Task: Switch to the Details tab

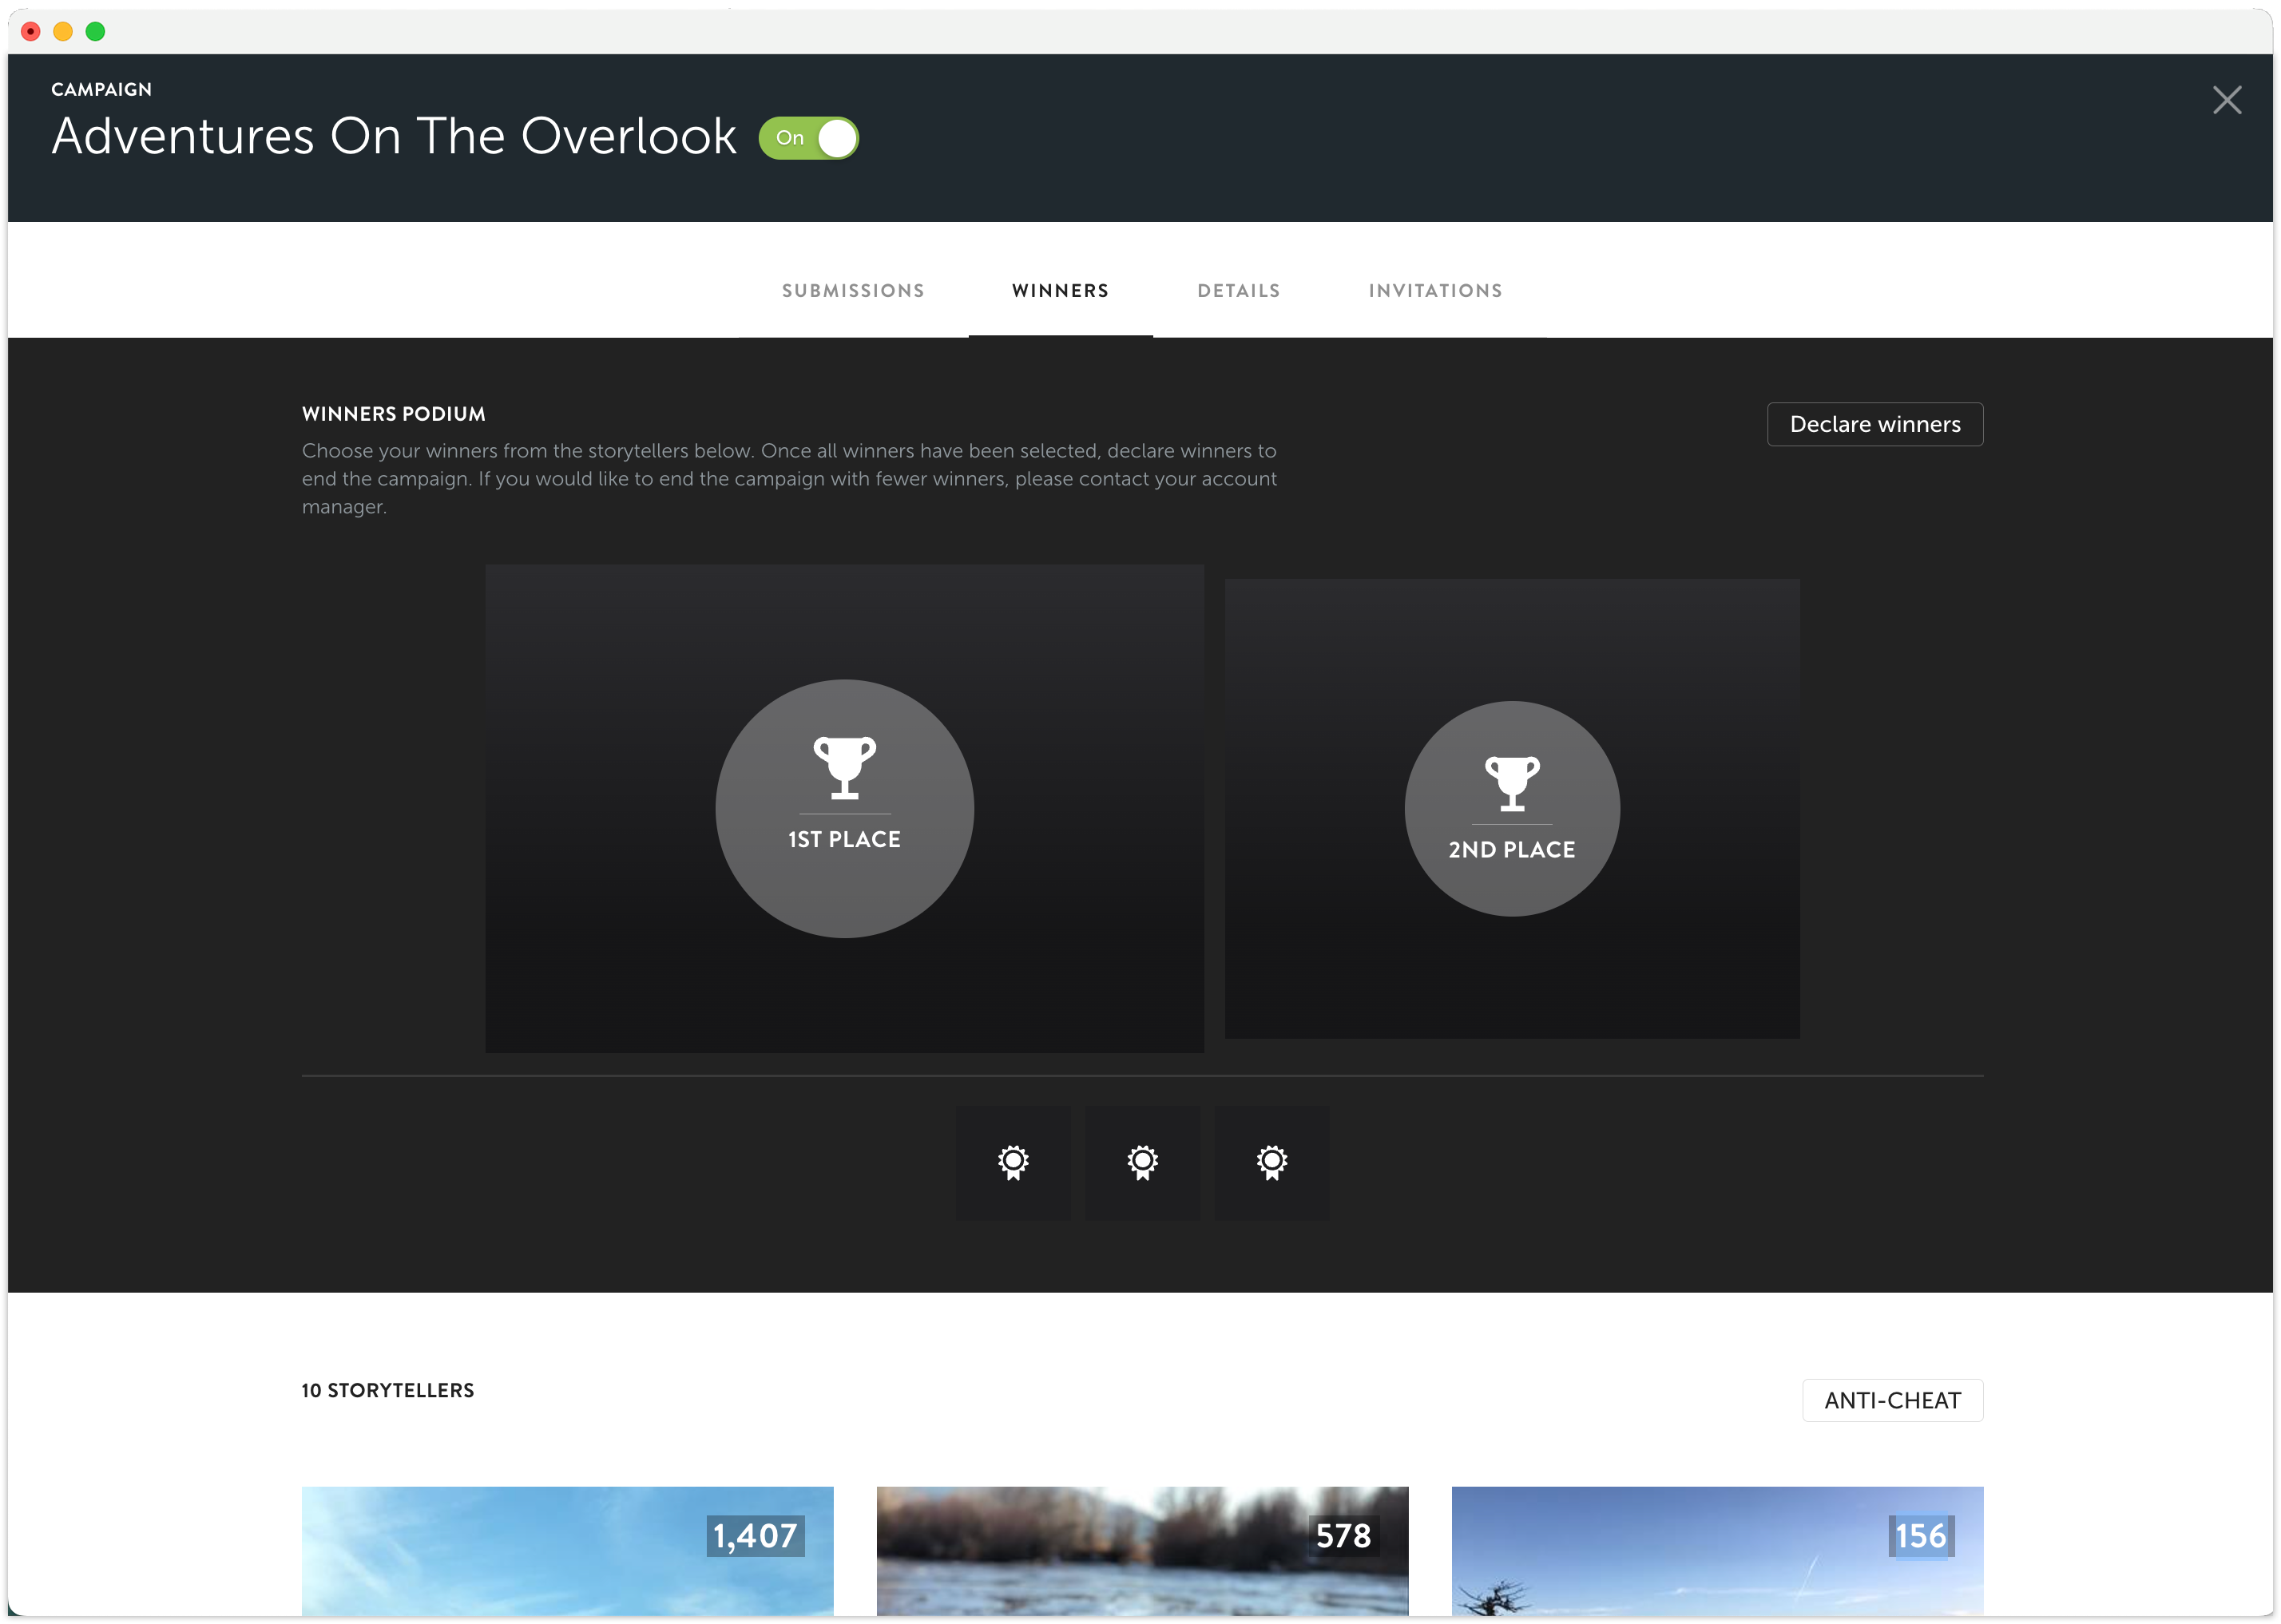Action: click(x=1238, y=291)
